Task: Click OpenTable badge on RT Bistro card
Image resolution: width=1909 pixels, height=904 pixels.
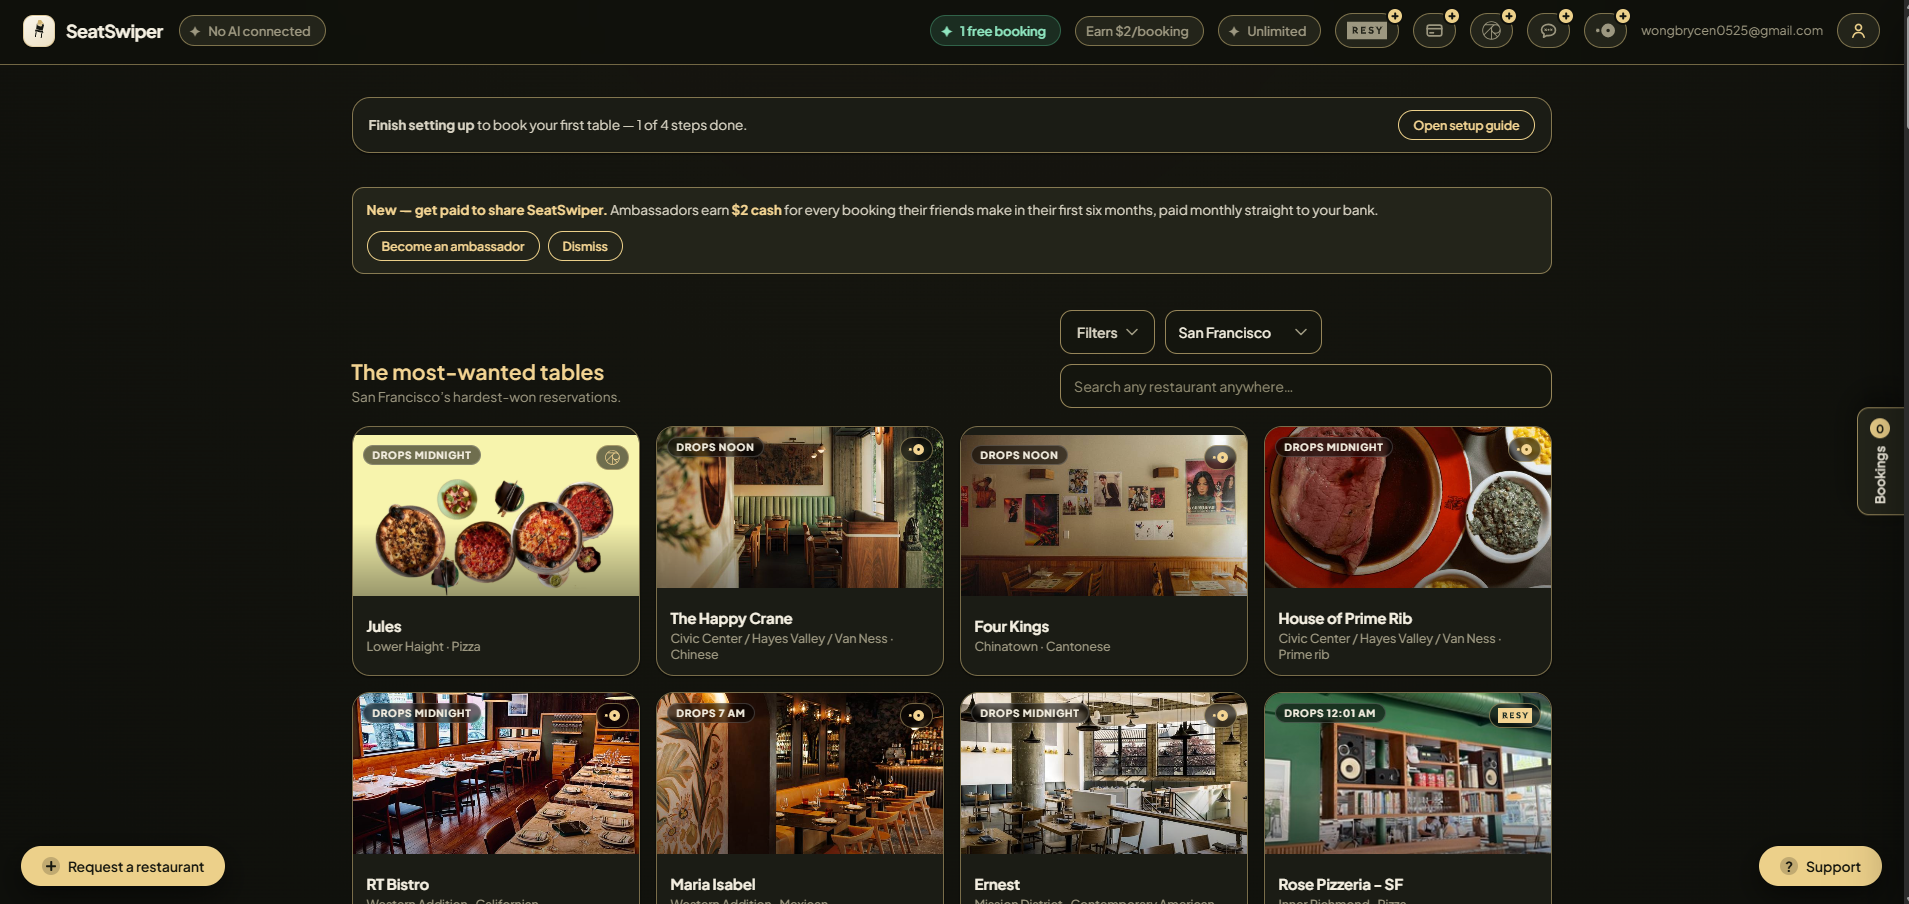Action: [x=612, y=715]
